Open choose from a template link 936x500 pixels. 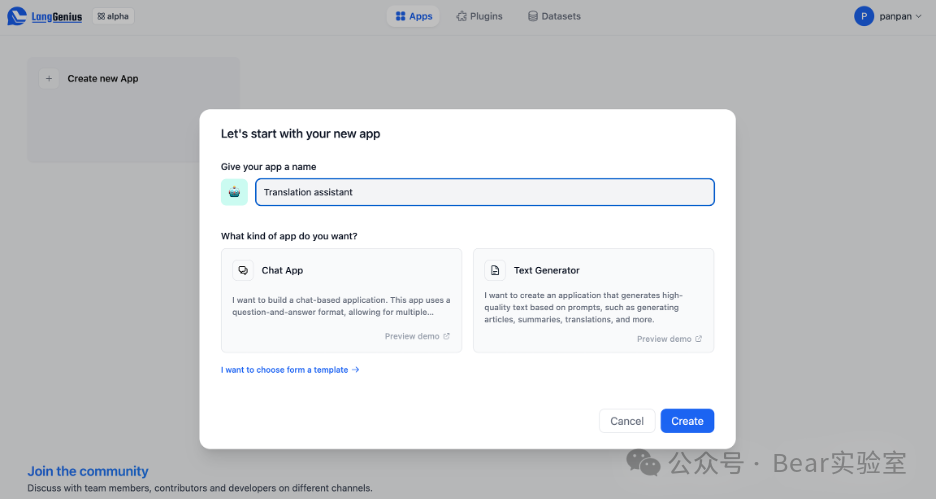pyautogui.click(x=289, y=370)
